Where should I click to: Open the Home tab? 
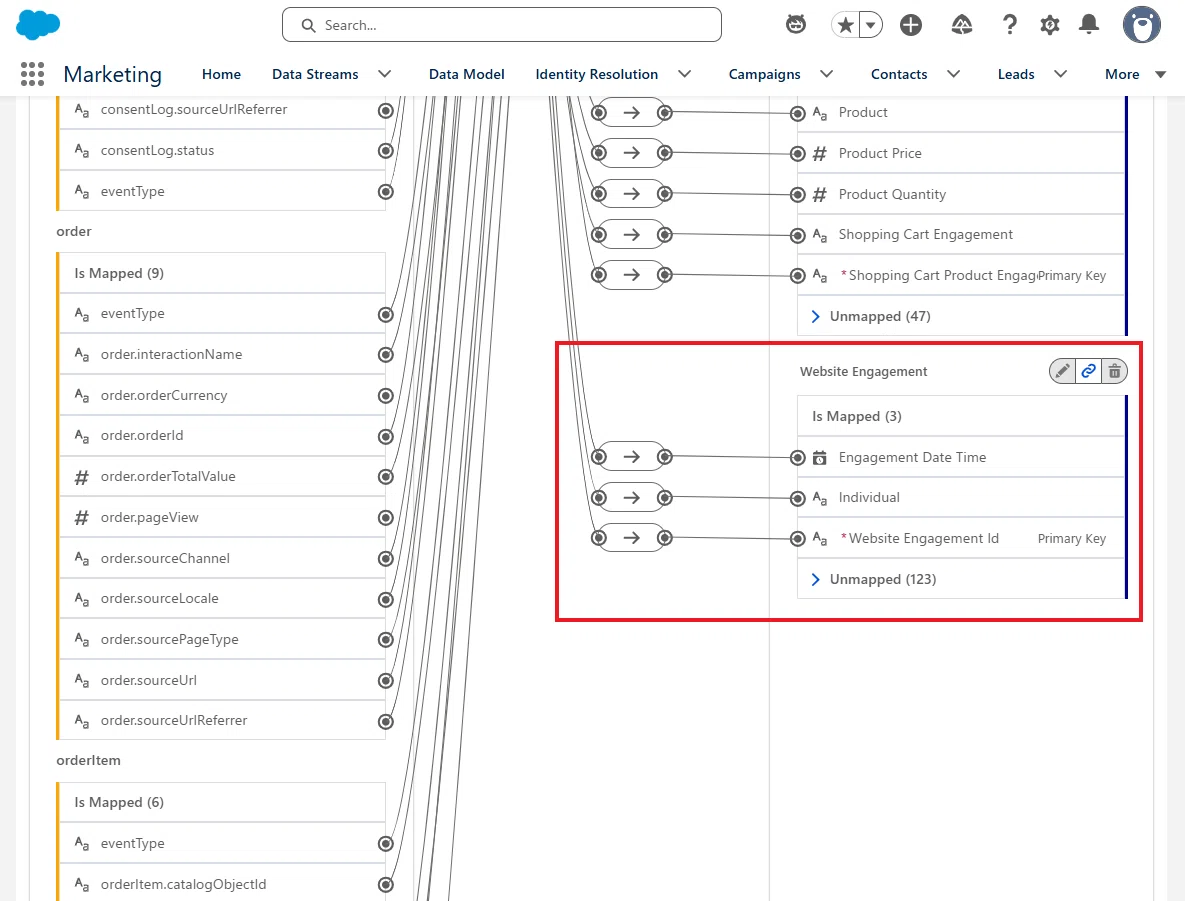point(221,74)
